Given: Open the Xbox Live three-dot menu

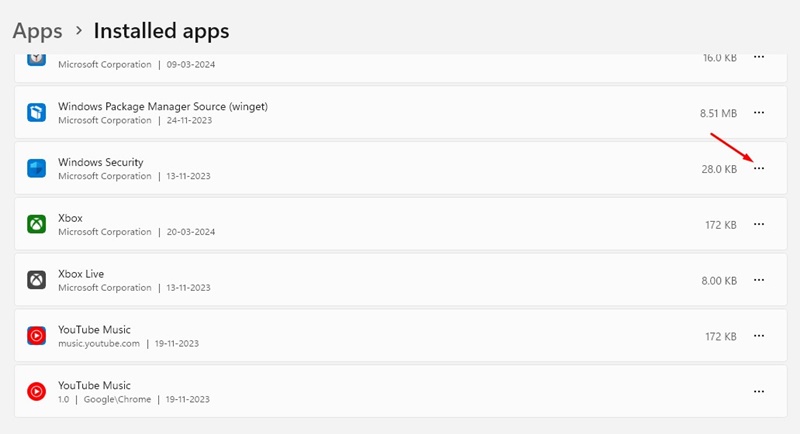Looking at the screenshot, I should (x=759, y=281).
